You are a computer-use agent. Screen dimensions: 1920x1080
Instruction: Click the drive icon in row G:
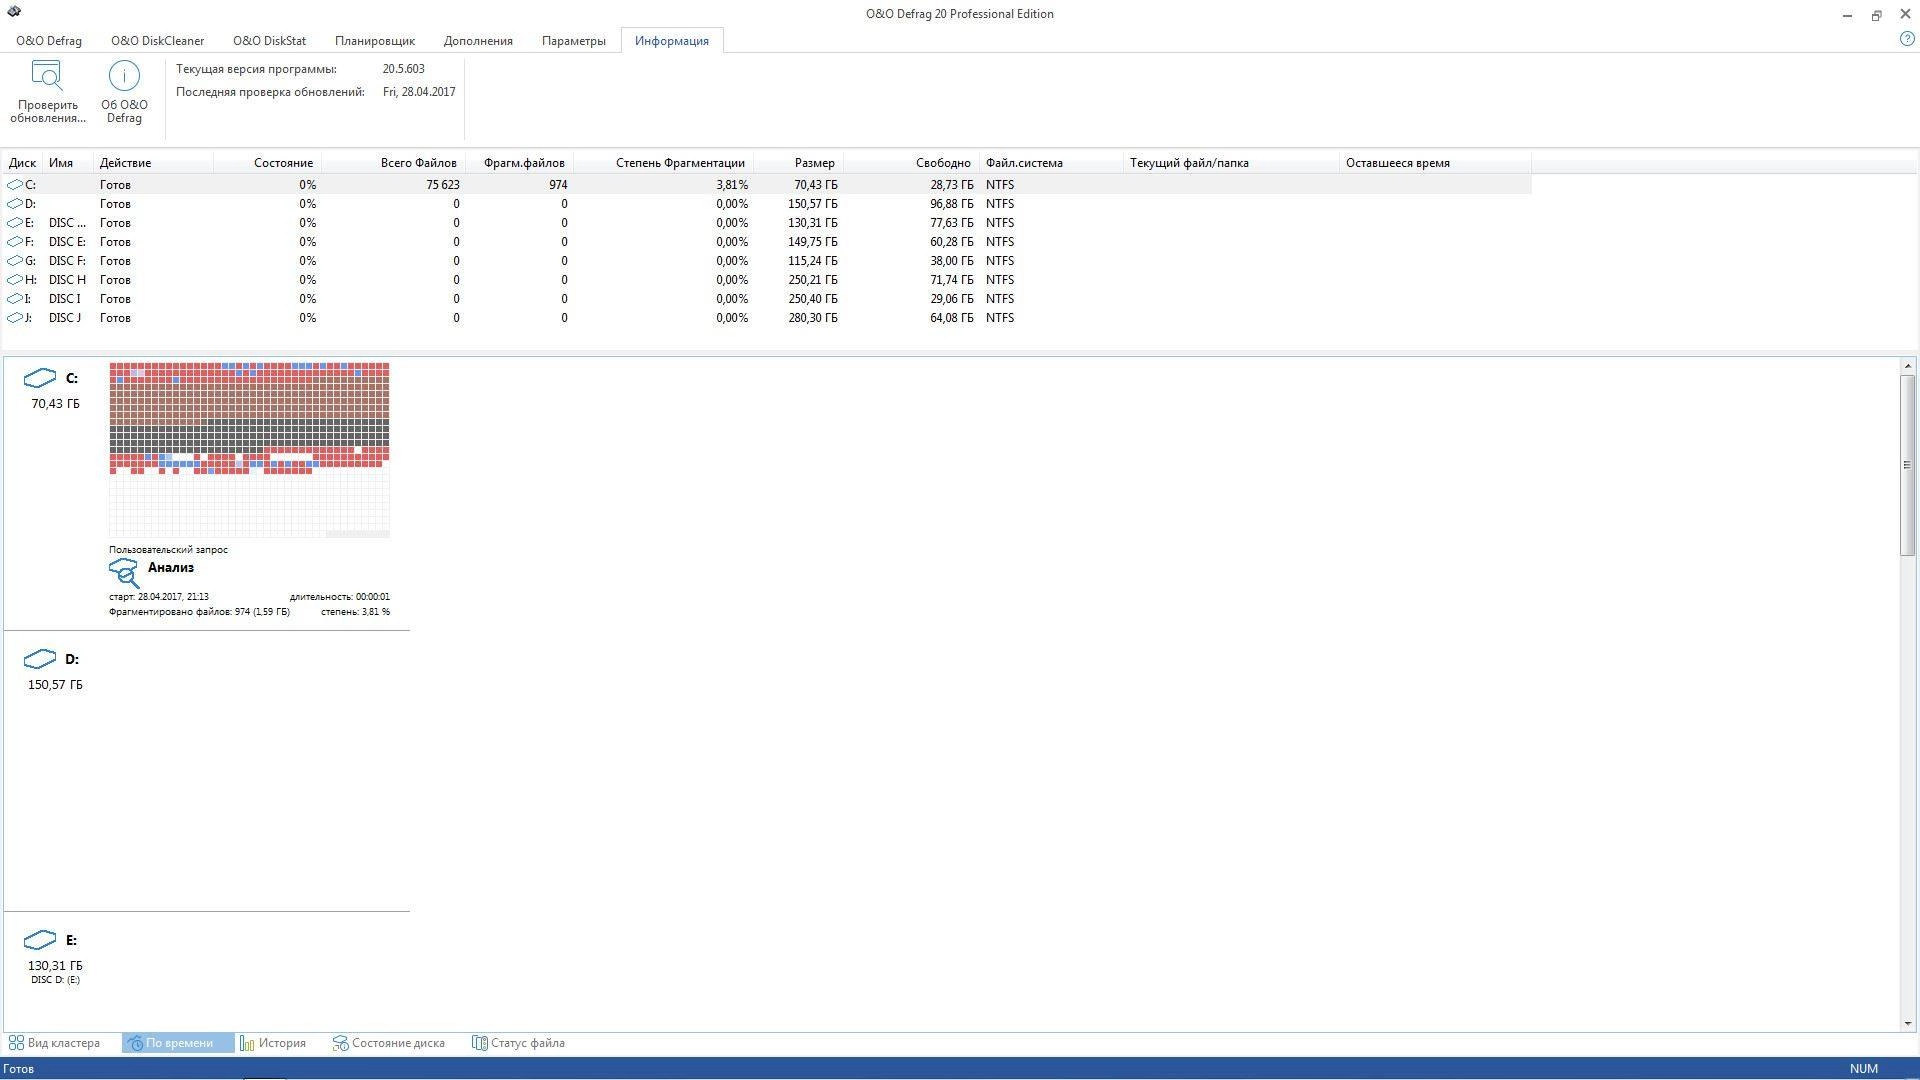coord(15,261)
